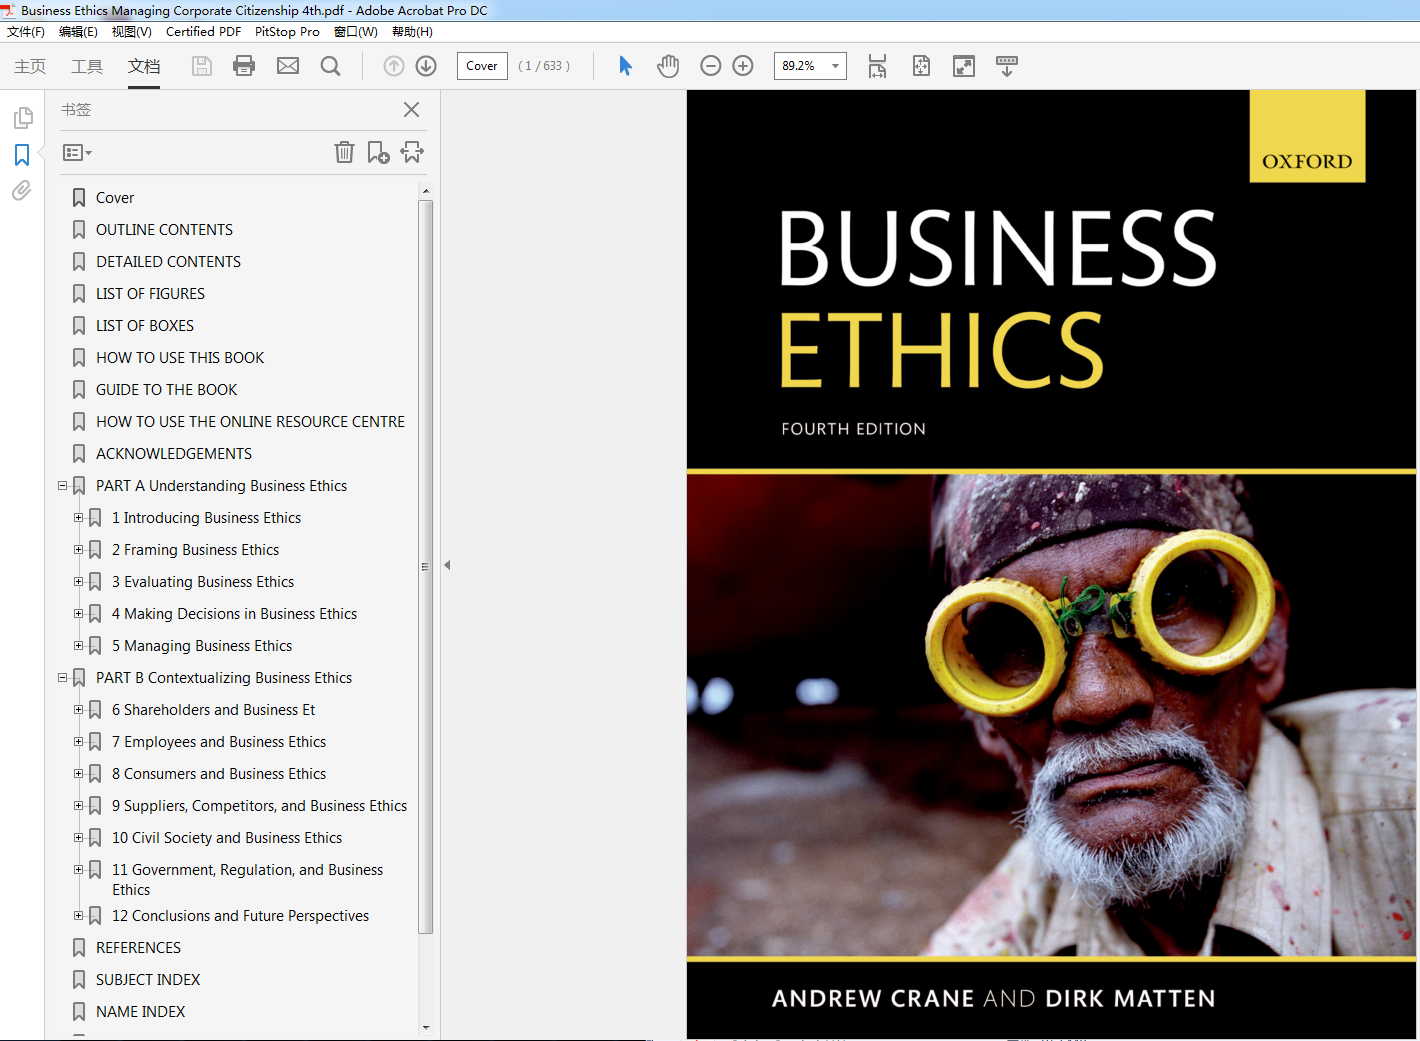Open page thumbnails panel icon
The width and height of the screenshot is (1420, 1041).
point(23,119)
